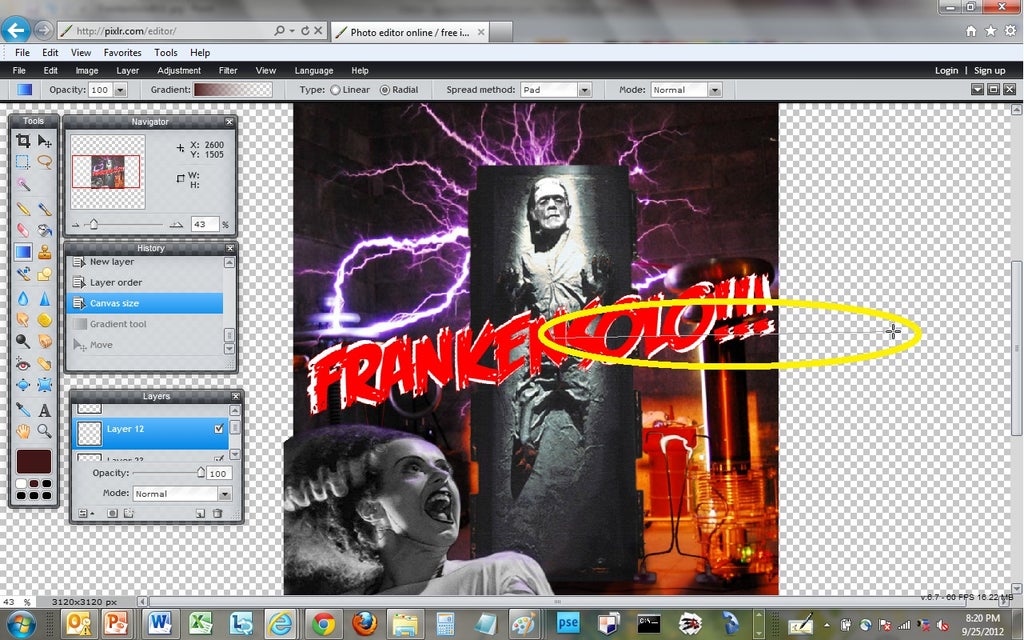
Task: Select the Move tool in Tools panel
Action: pos(44,140)
